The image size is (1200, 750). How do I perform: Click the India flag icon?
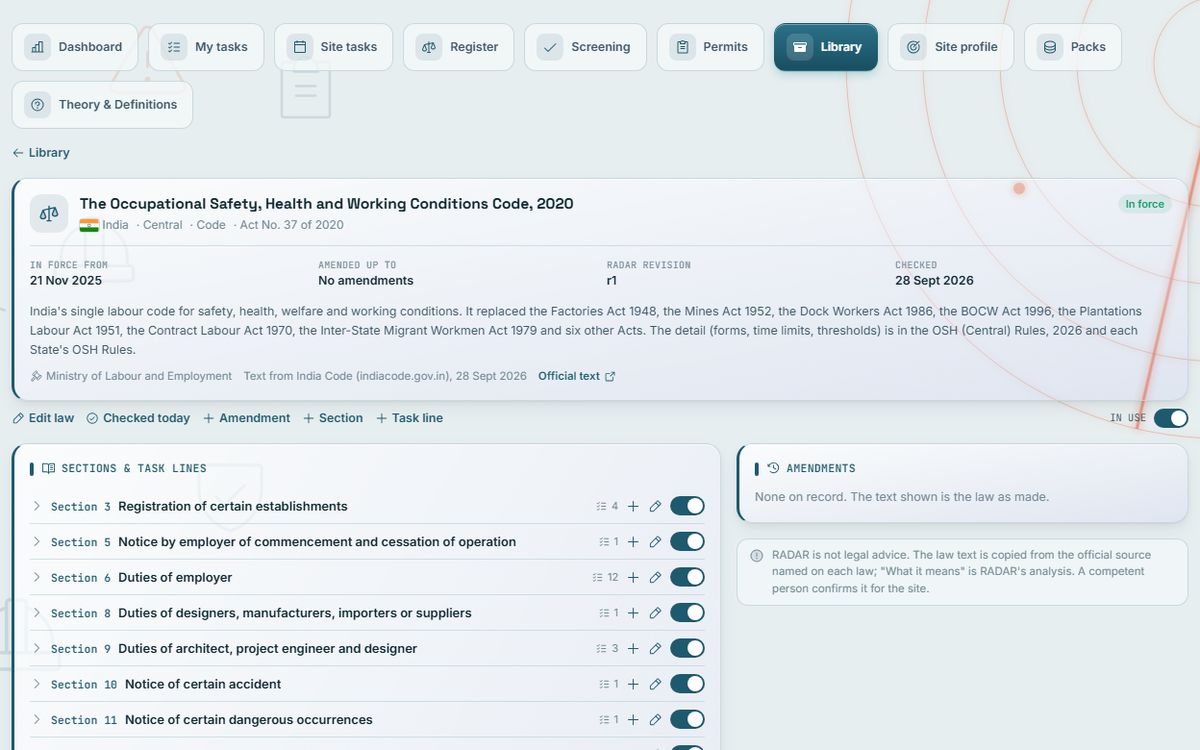click(89, 225)
